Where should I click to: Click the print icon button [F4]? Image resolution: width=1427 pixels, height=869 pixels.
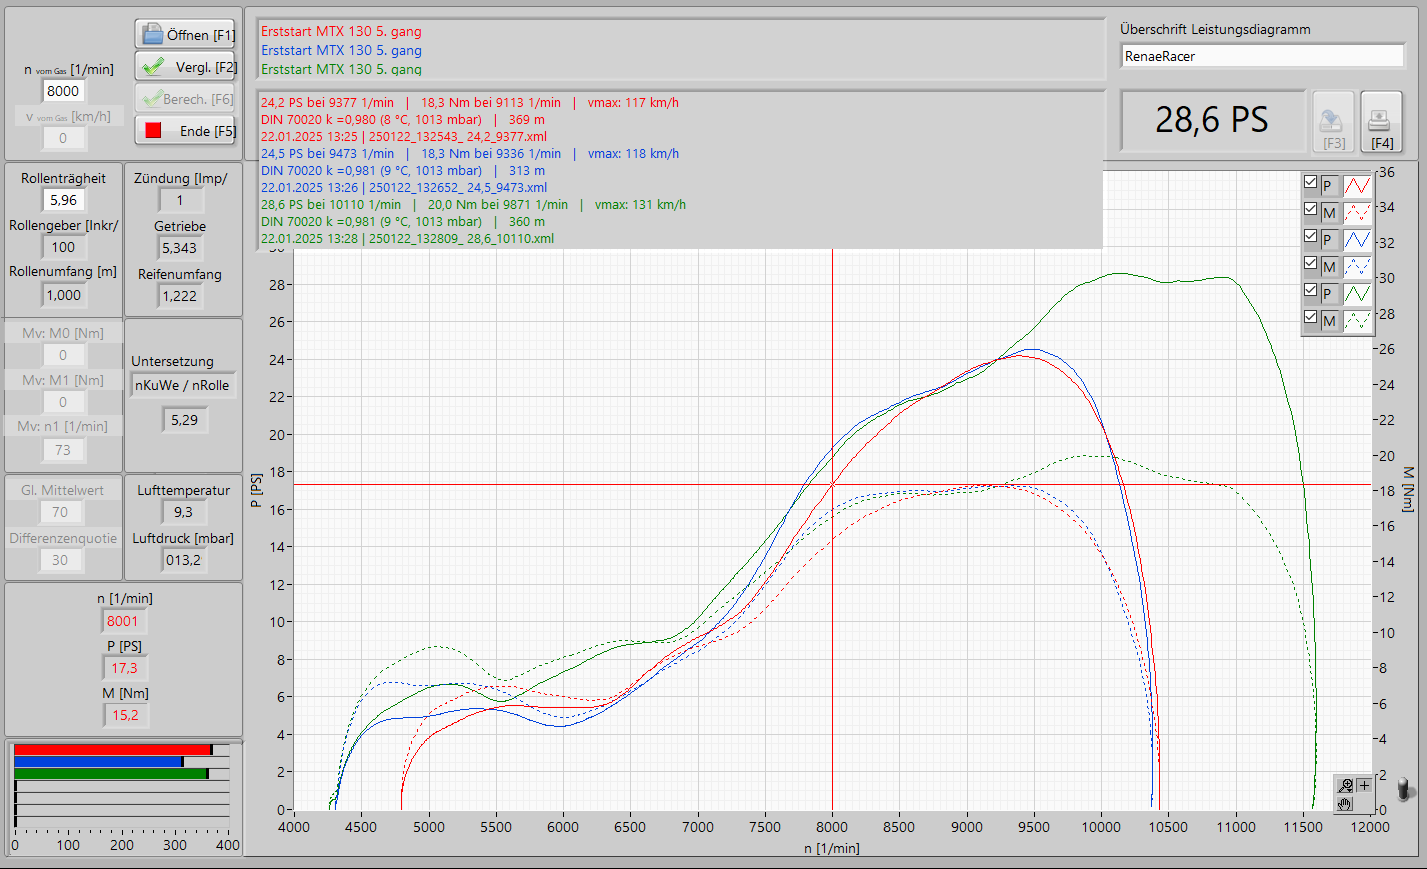pos(1380,123)
